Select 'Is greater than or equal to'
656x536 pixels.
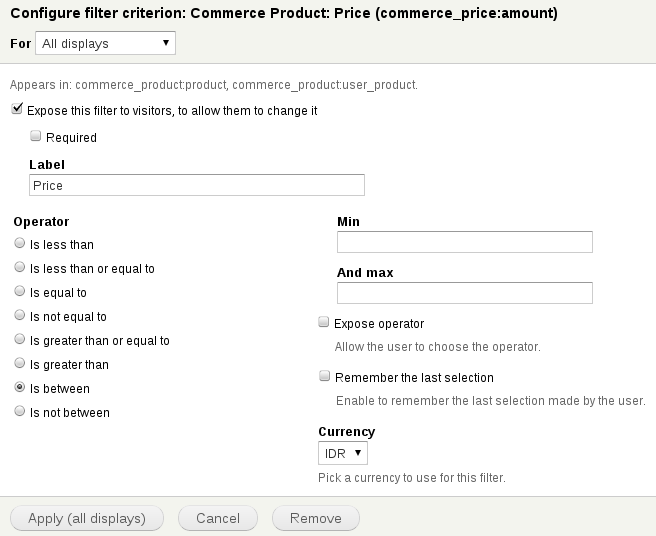tap(20, 340)
